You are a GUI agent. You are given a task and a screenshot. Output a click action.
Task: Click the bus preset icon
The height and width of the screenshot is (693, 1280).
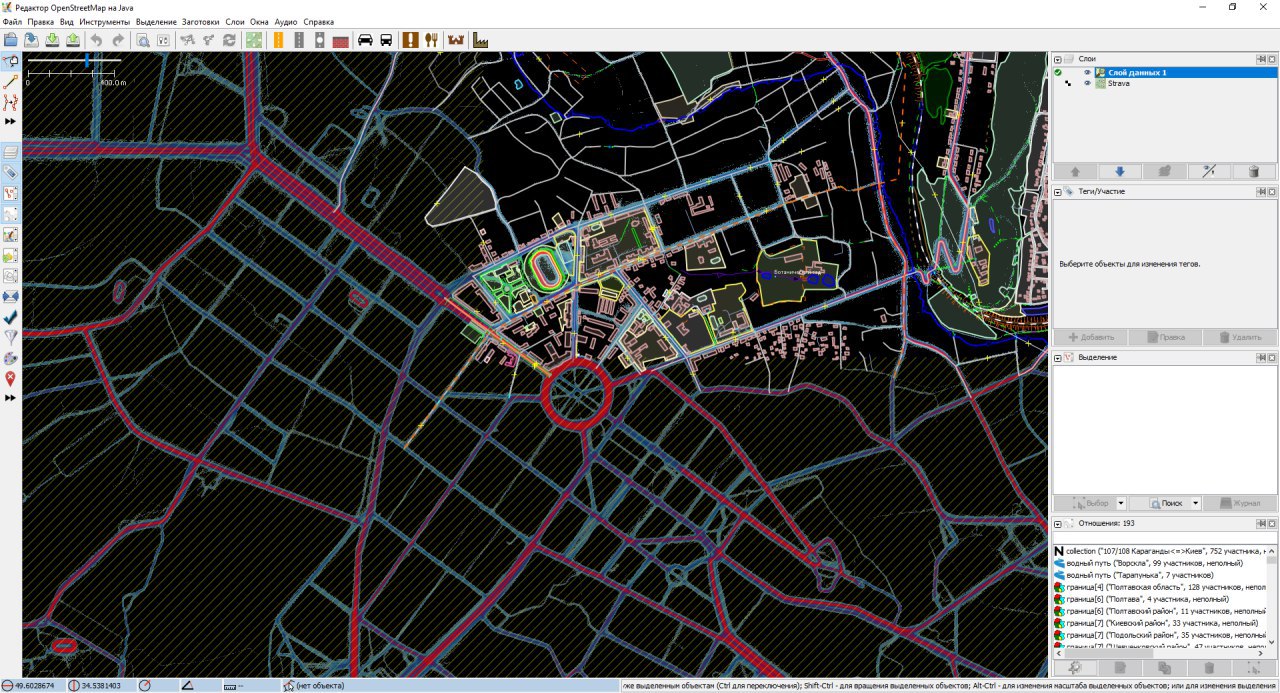pos(386,40)
